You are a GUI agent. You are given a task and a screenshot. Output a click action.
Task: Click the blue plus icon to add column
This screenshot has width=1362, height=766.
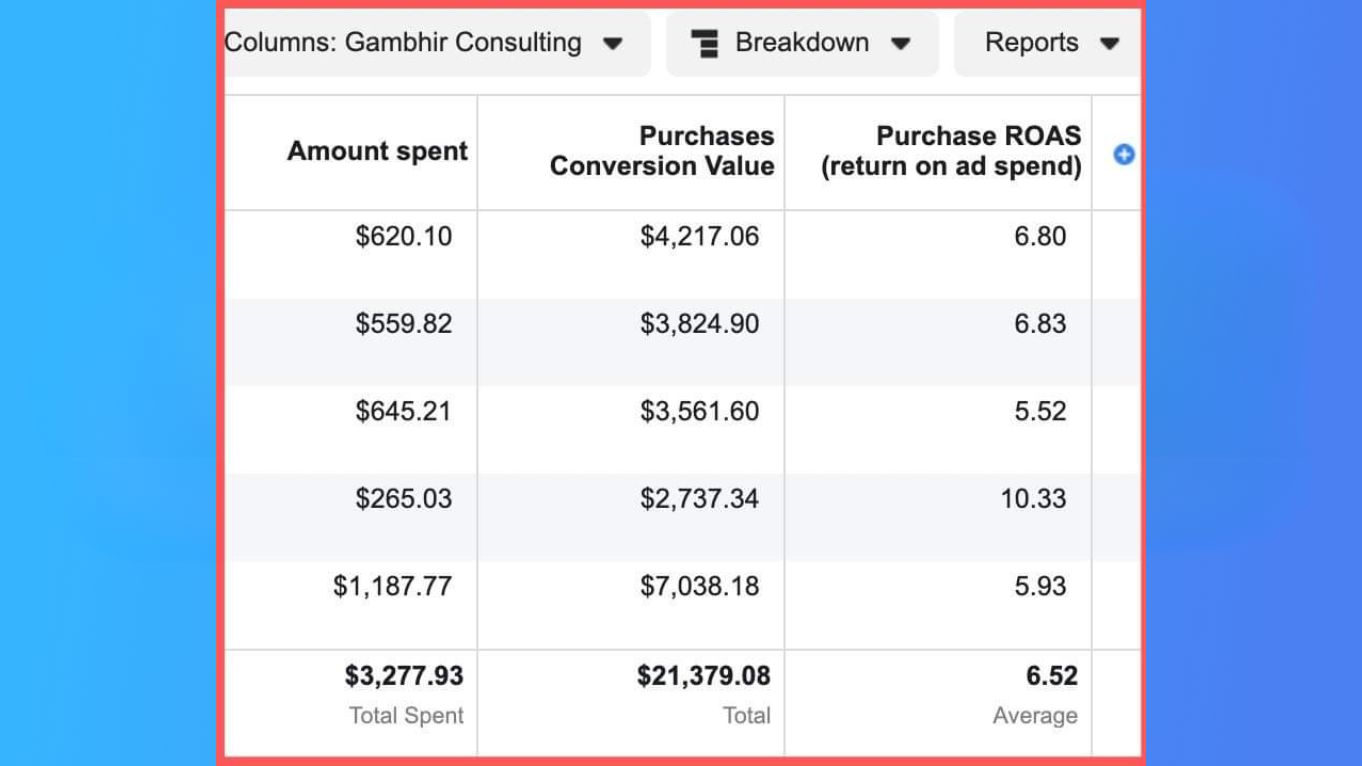click(x=1124, y=154)
